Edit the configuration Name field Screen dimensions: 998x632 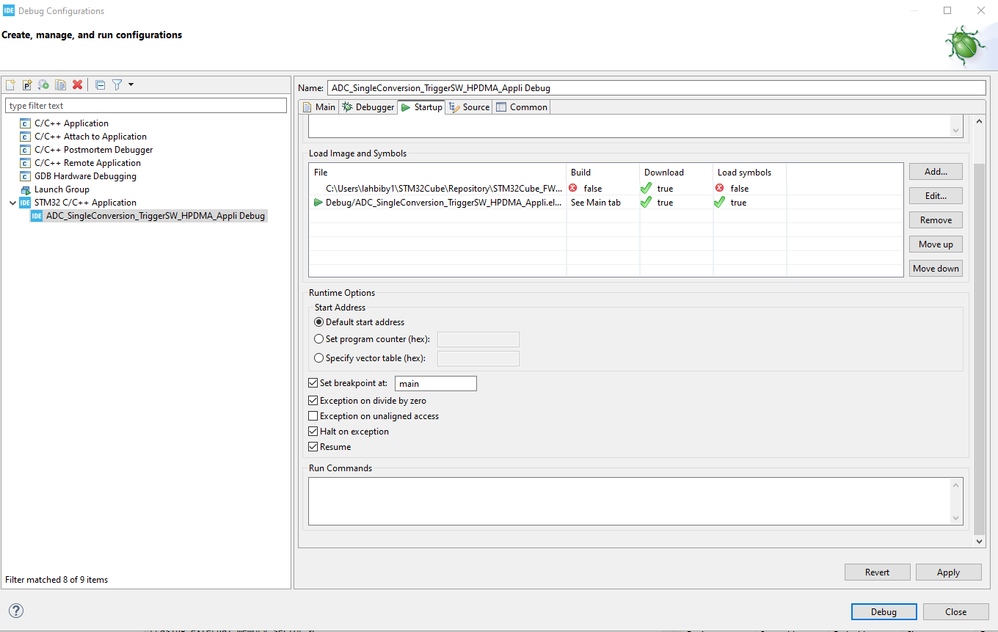(x=656, y=88)
